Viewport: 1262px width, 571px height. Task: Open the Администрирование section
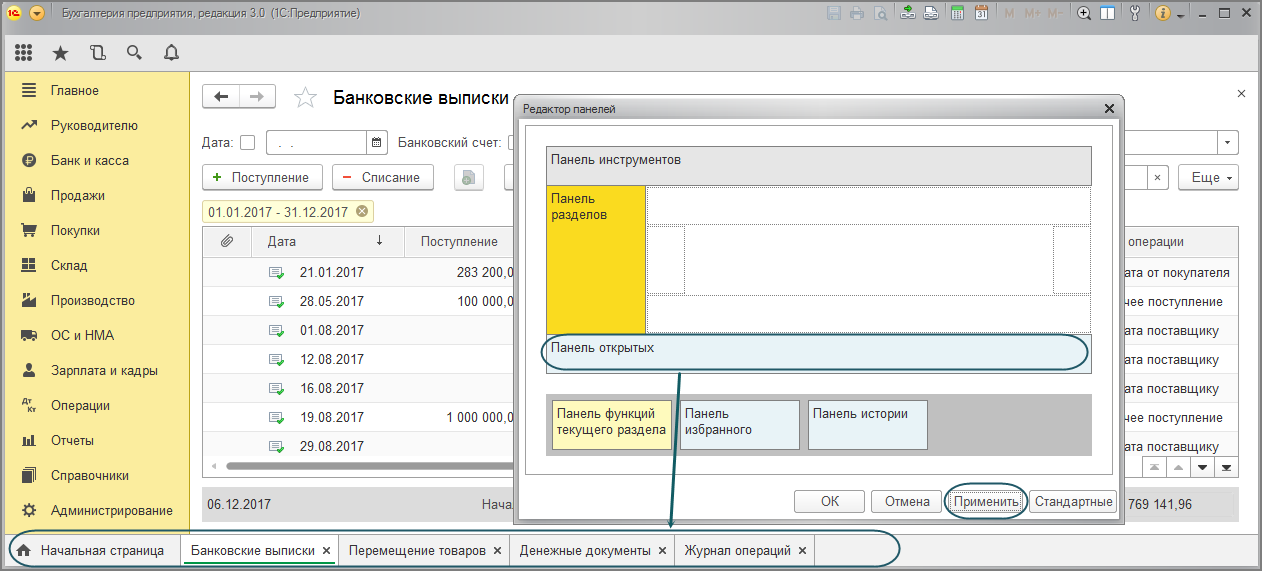pos(112,510)
